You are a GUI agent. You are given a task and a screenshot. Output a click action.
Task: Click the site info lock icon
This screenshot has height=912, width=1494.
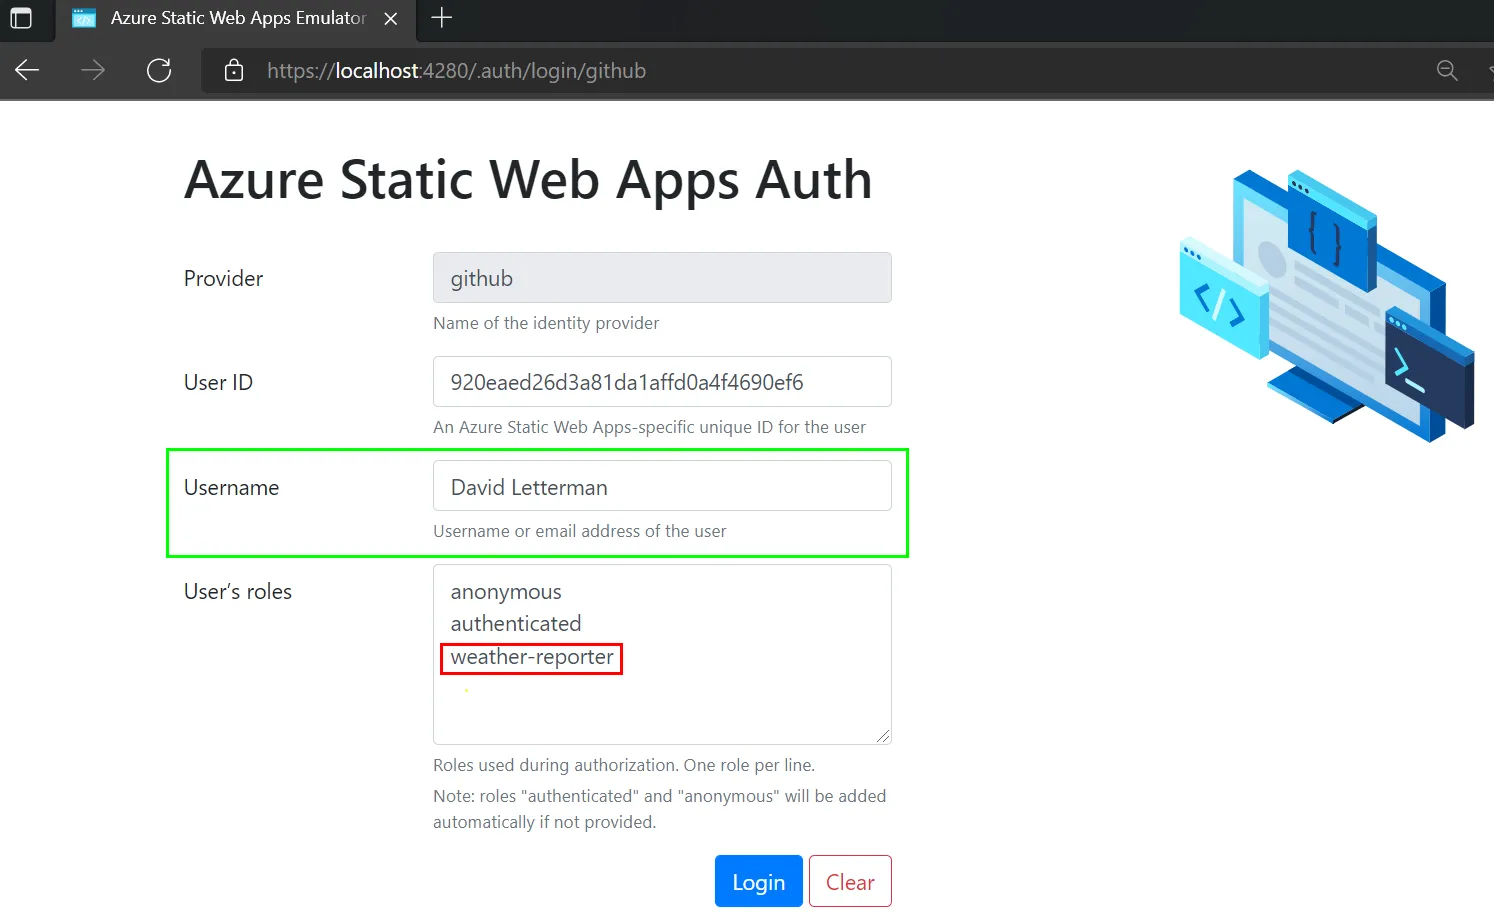pos(234,70)
